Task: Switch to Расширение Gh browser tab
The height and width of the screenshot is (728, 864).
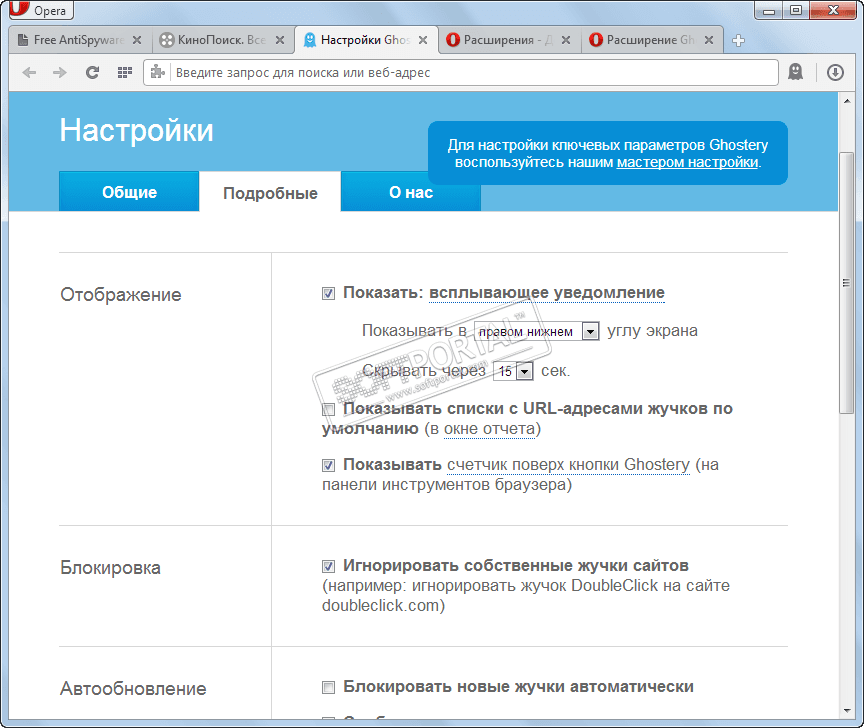Action: [x=651, y=40]
